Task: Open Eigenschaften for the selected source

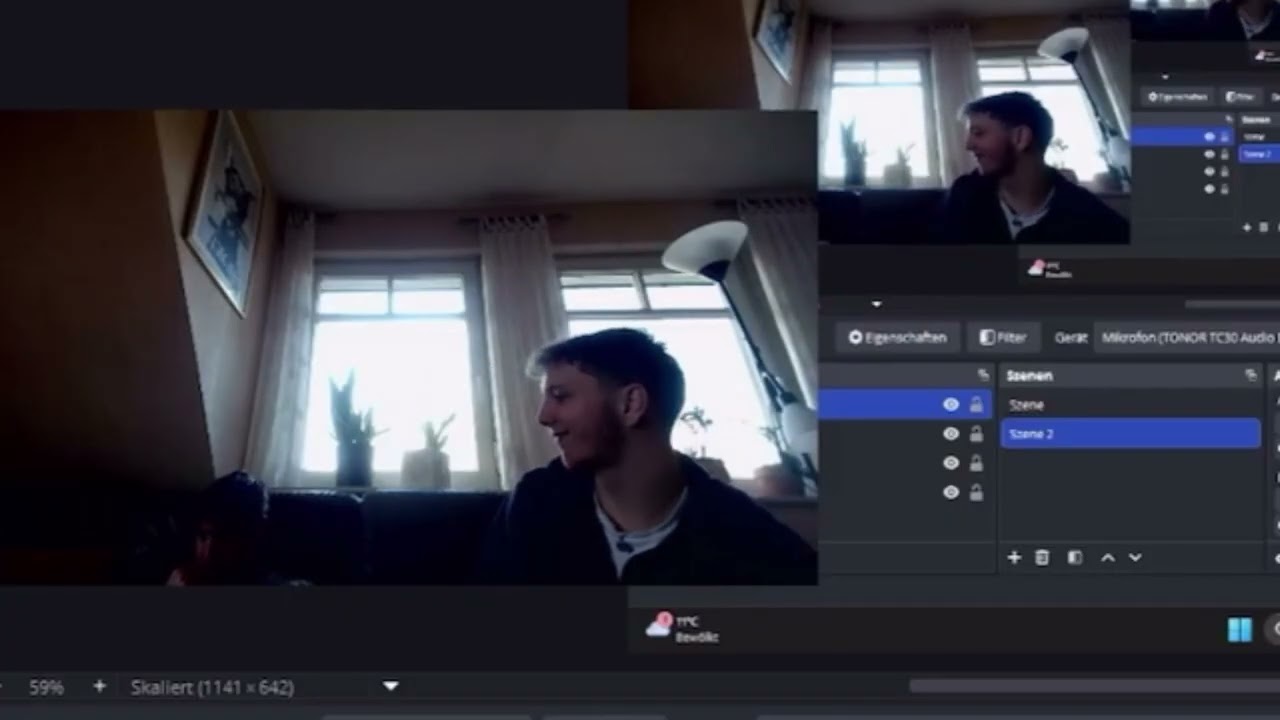Action: click(x=897, y=338)
